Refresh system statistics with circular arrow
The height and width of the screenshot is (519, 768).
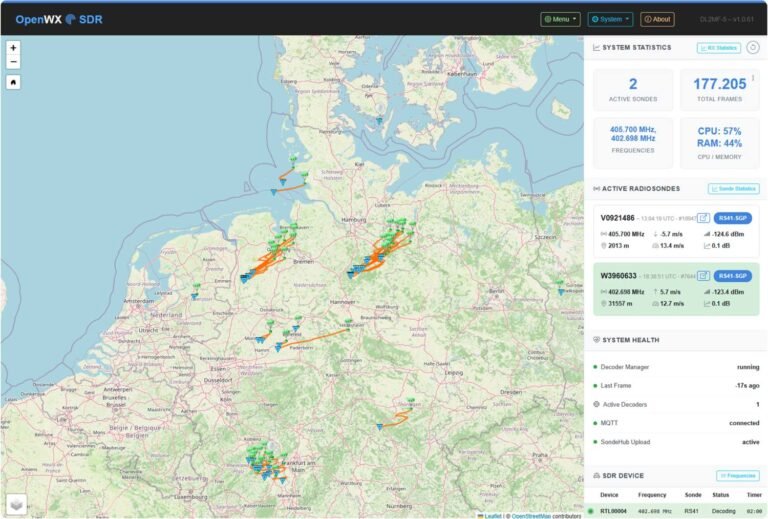click(x=753, y=47)
